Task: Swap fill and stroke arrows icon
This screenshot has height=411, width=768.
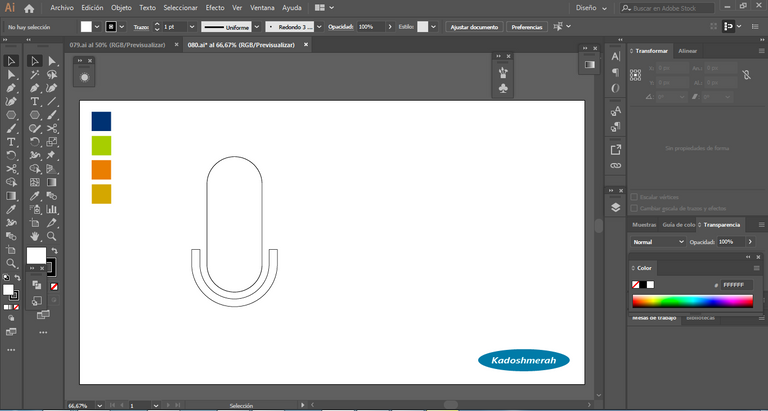Action: [54, 250]
